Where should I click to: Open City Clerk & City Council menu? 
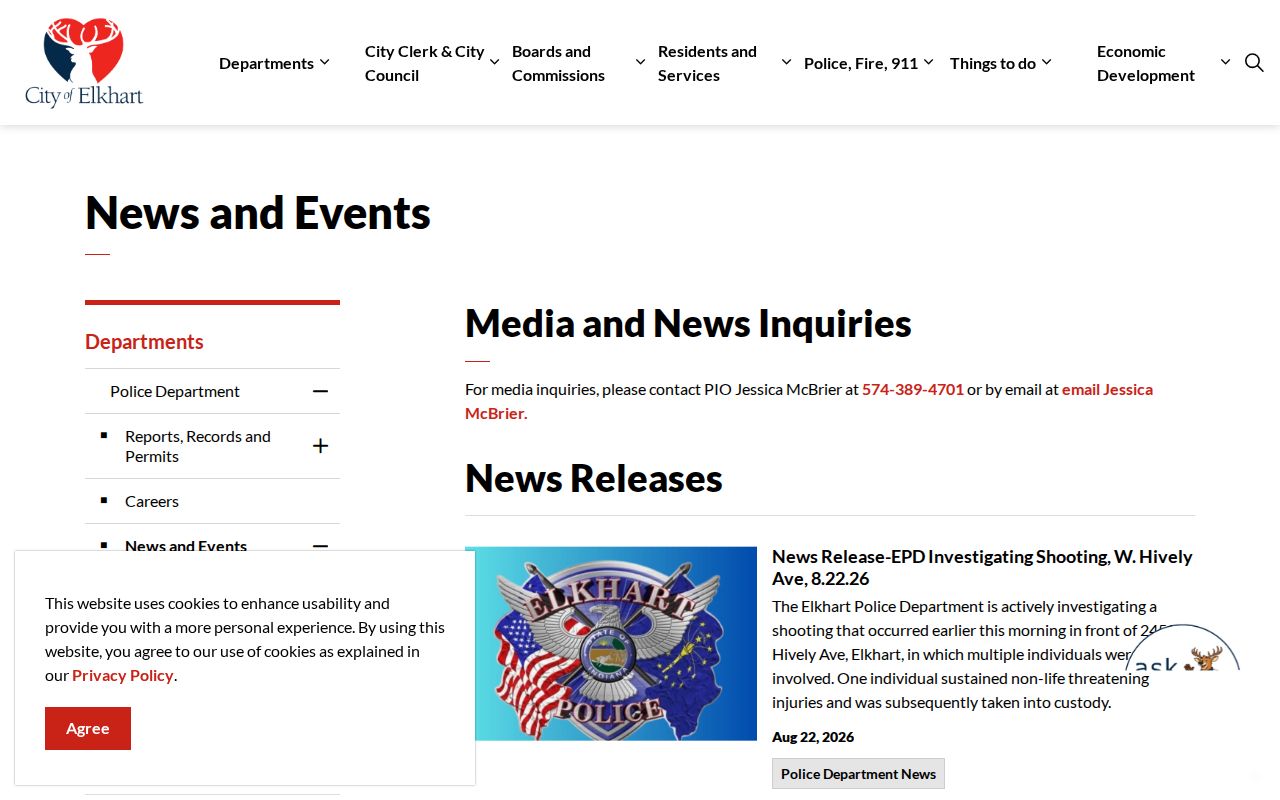[425, 63]
